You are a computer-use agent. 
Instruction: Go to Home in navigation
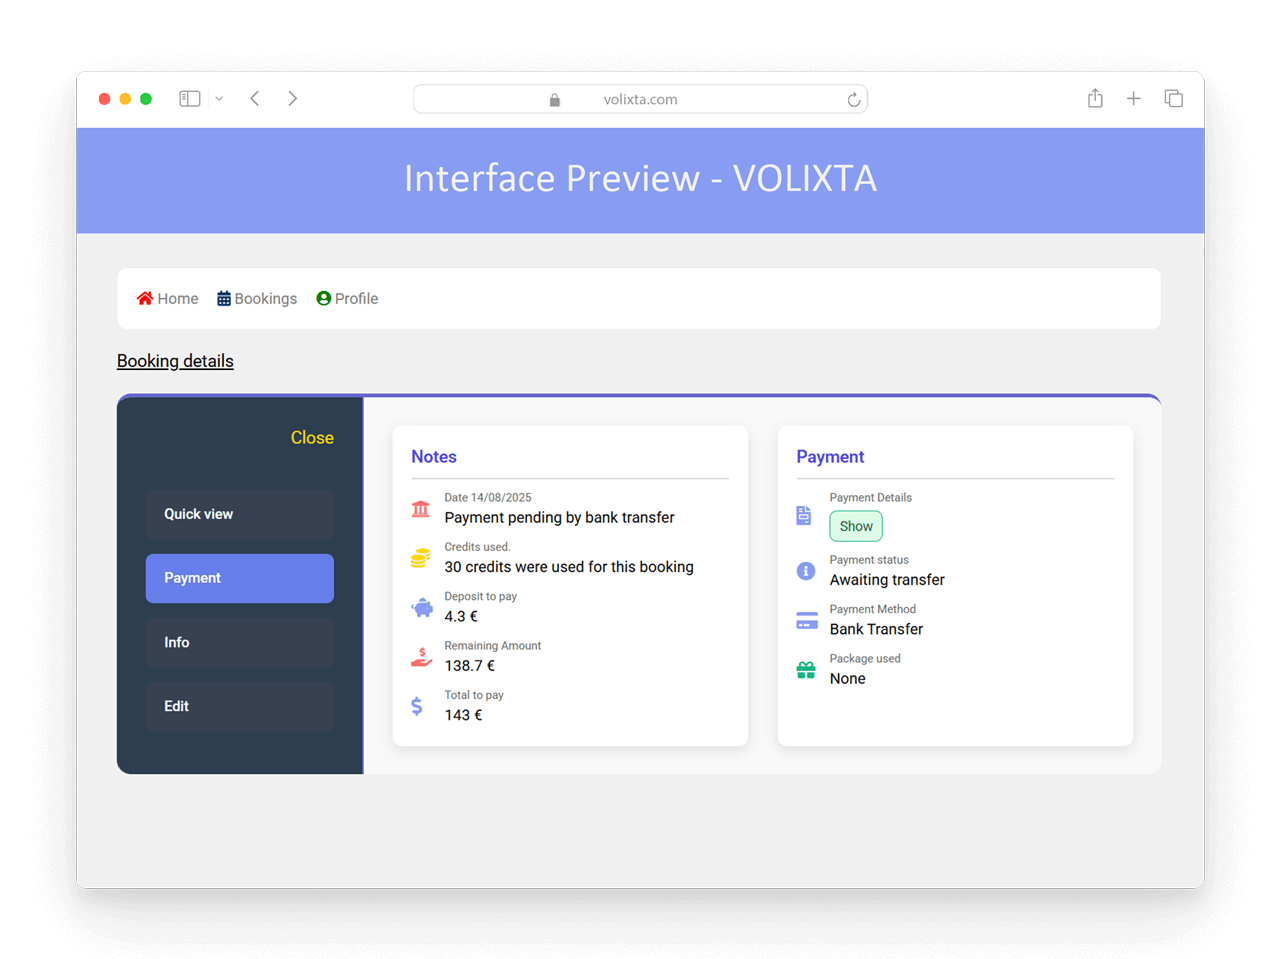(168, 298)
